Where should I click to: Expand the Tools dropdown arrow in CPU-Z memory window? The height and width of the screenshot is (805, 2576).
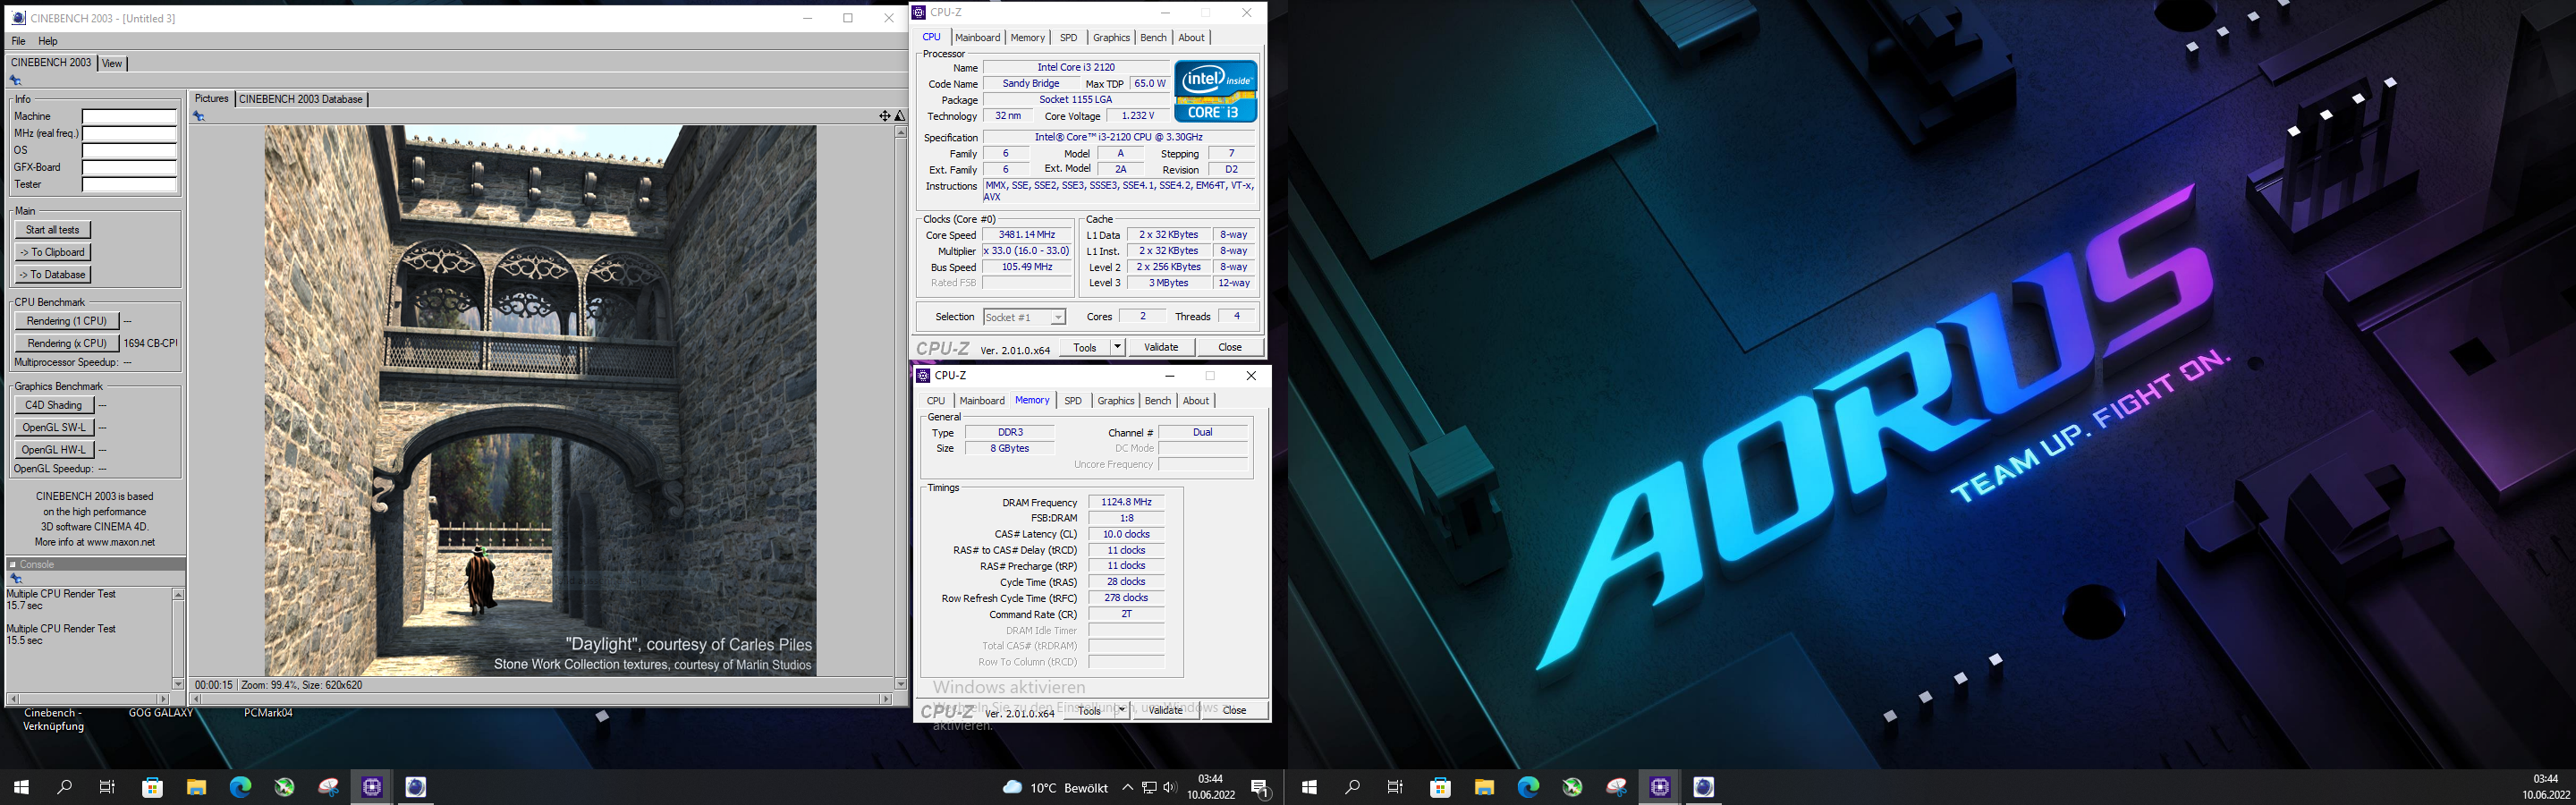1121,710
